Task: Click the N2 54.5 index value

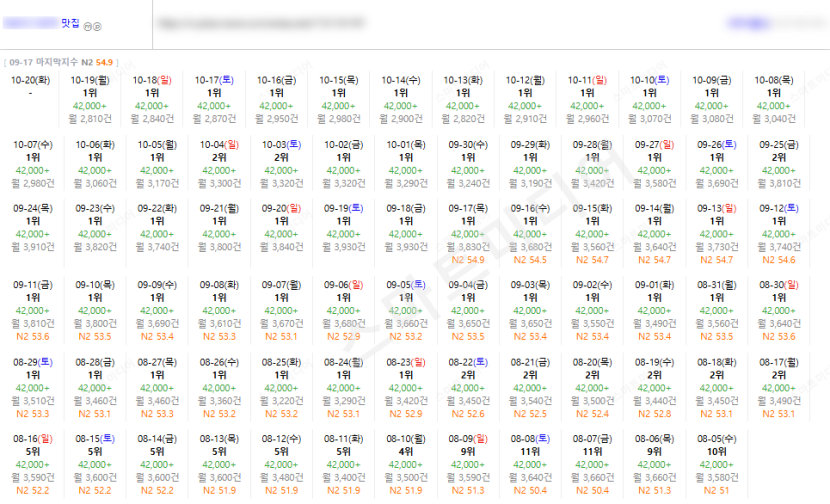Action: [530, 260]
